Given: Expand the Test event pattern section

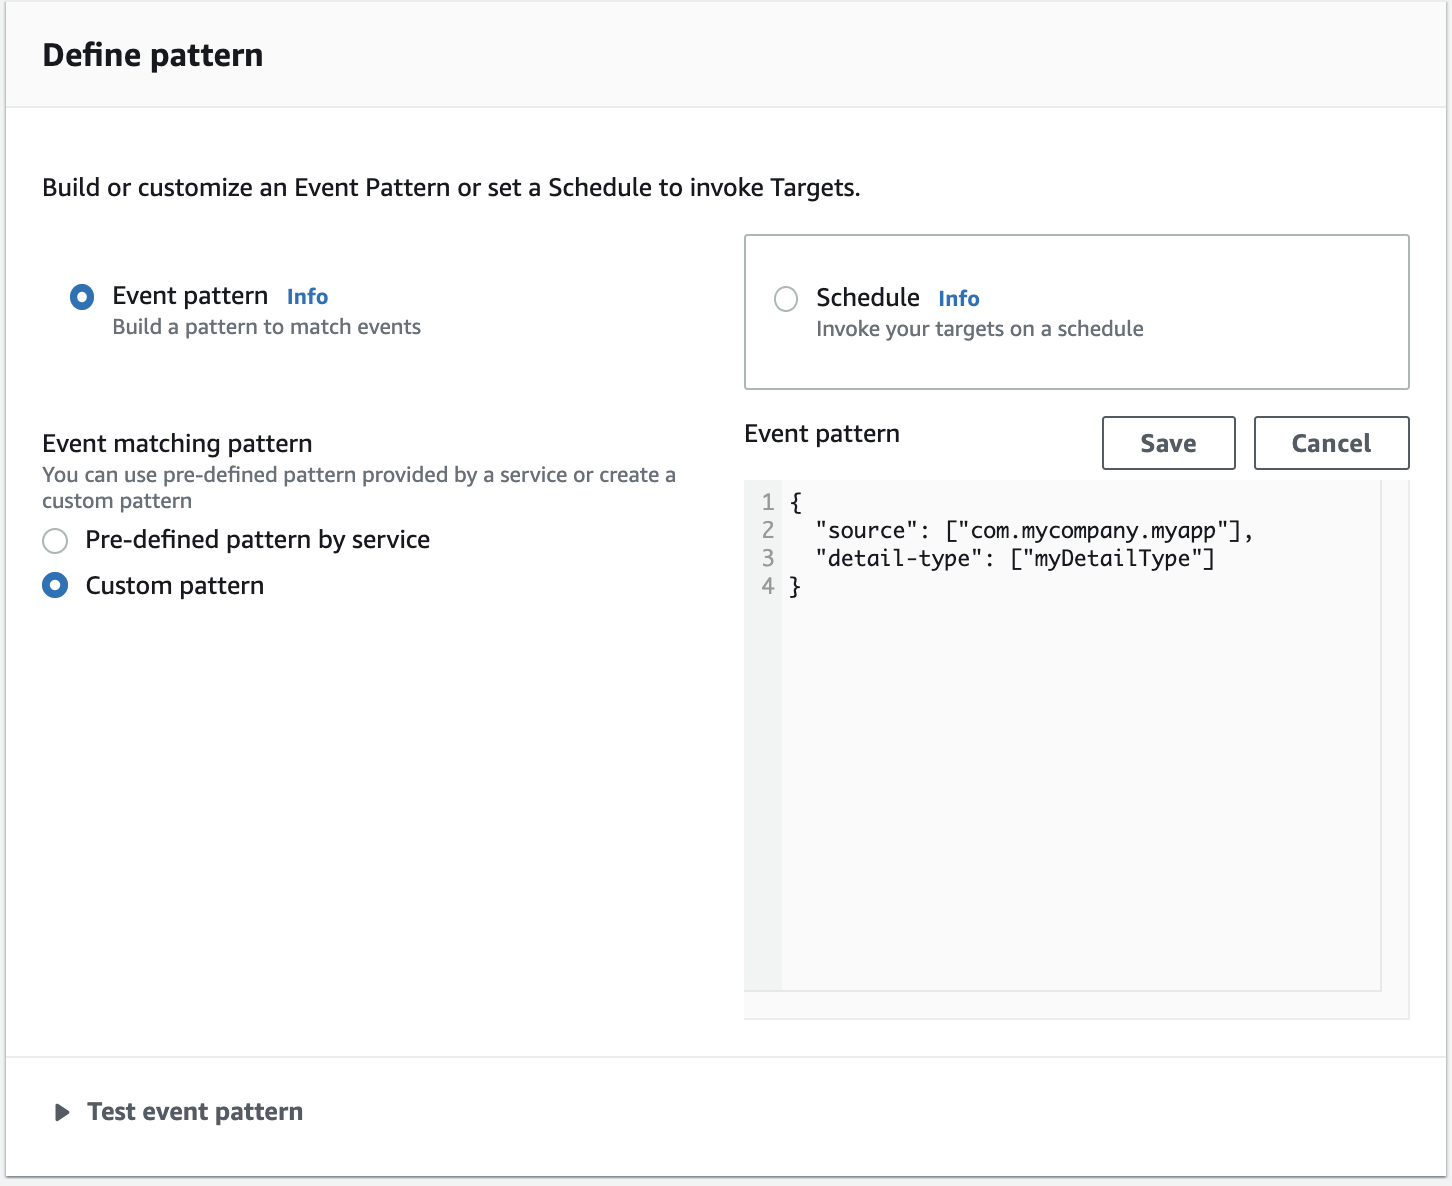Looking at the screenshot, I should 195,1111.
